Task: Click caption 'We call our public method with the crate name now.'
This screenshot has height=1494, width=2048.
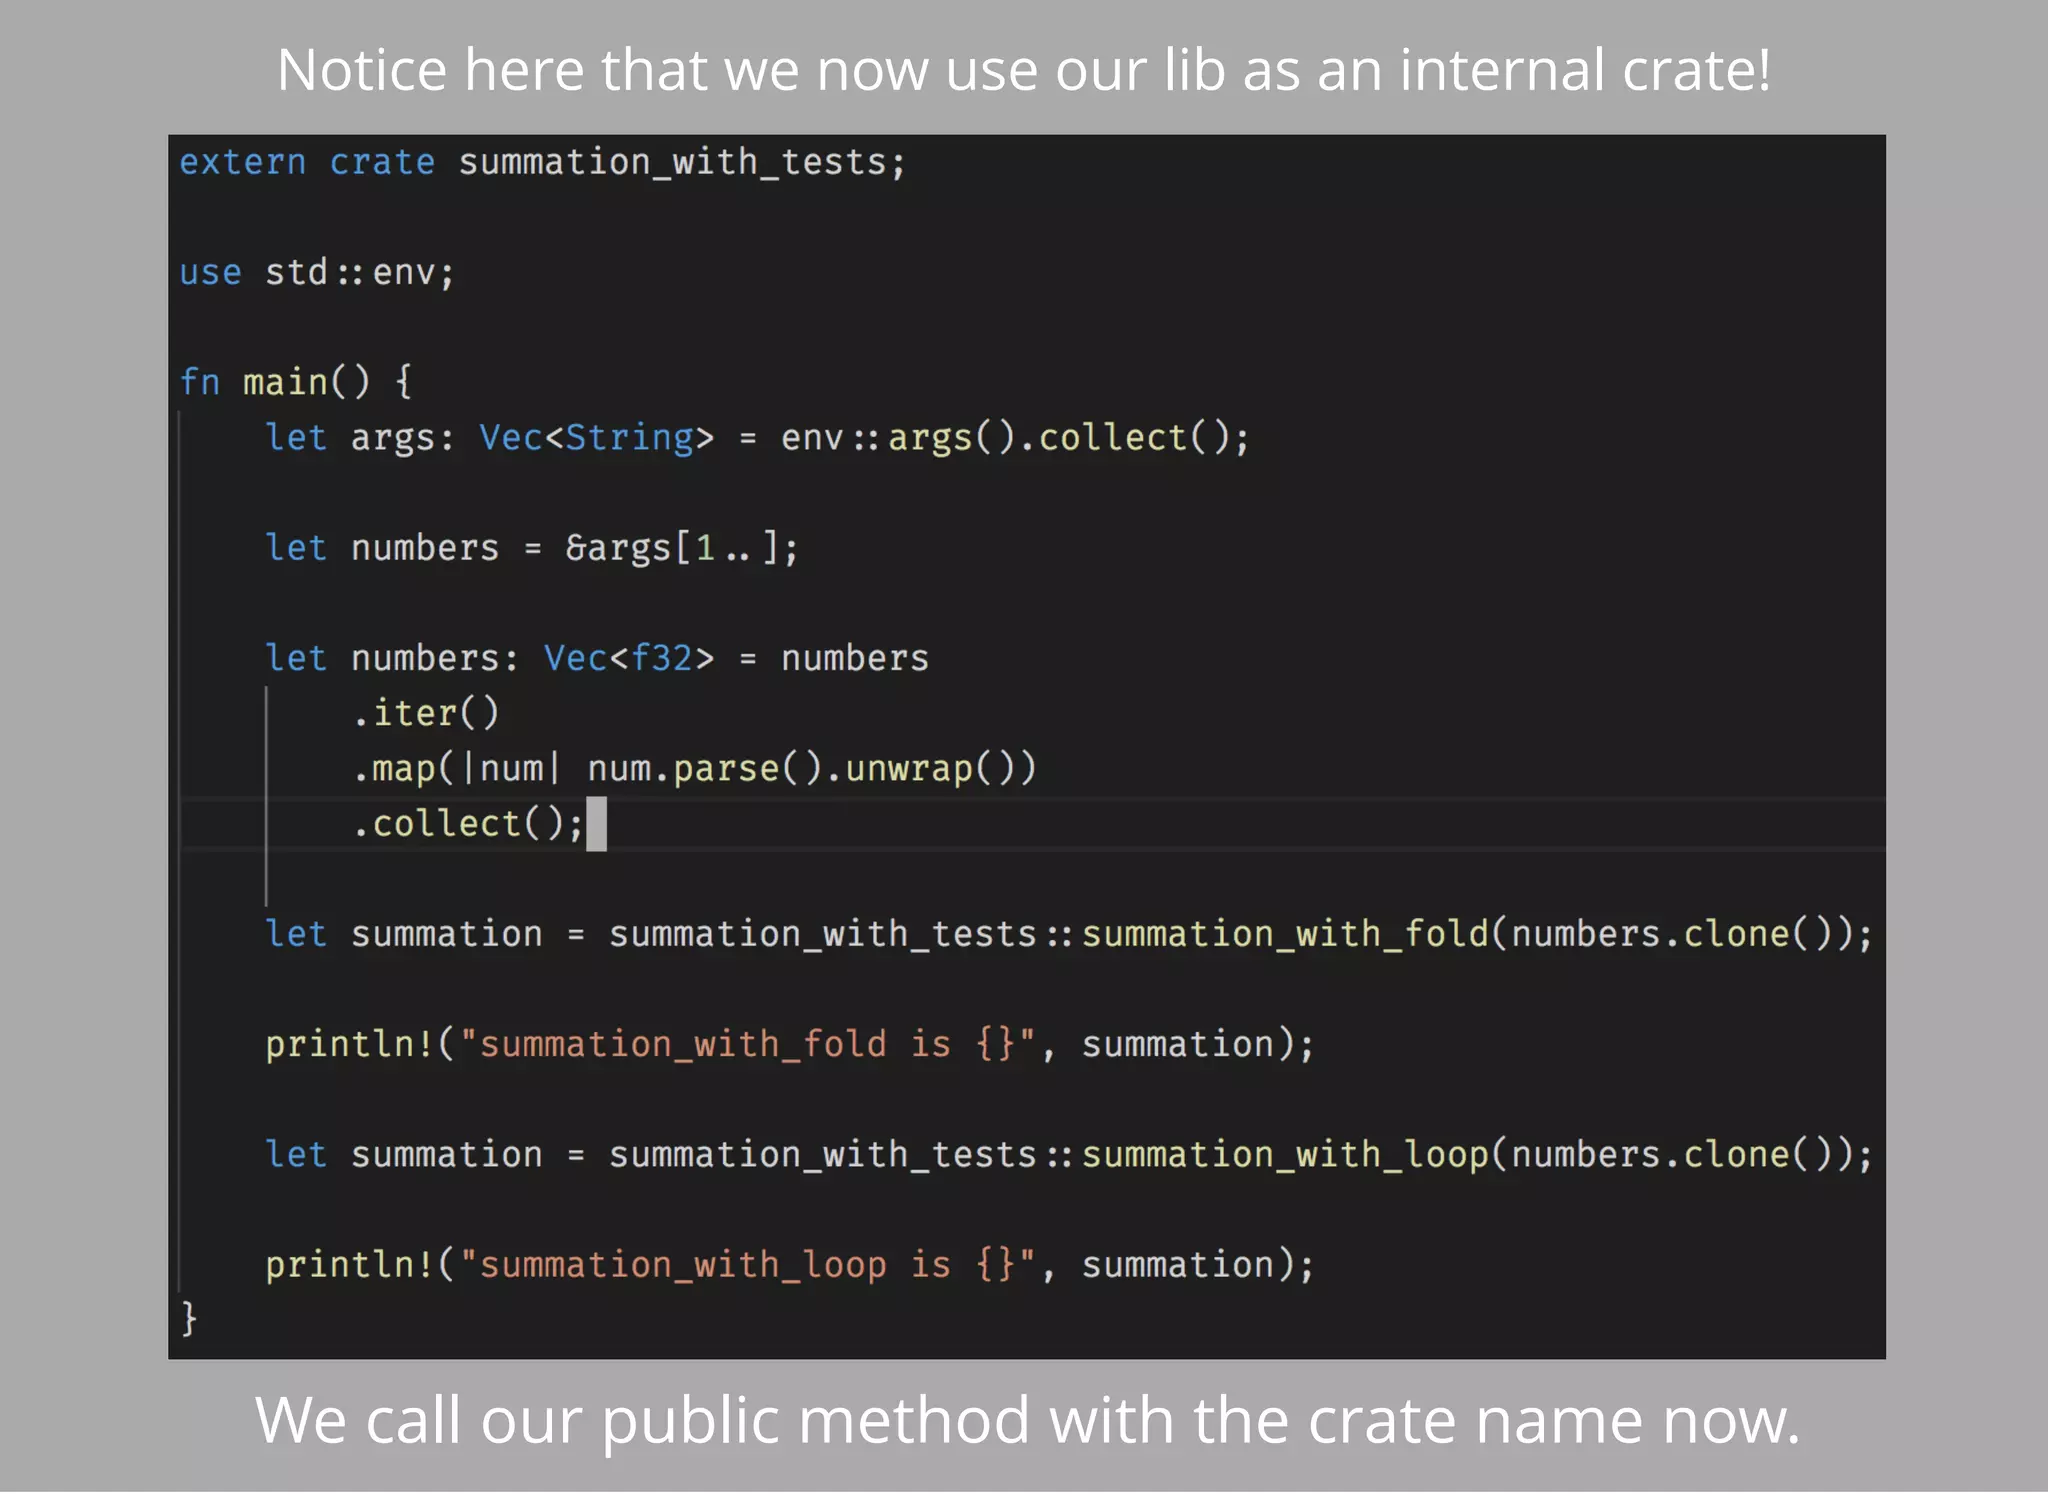Action: click(x=1027, y=1420)
